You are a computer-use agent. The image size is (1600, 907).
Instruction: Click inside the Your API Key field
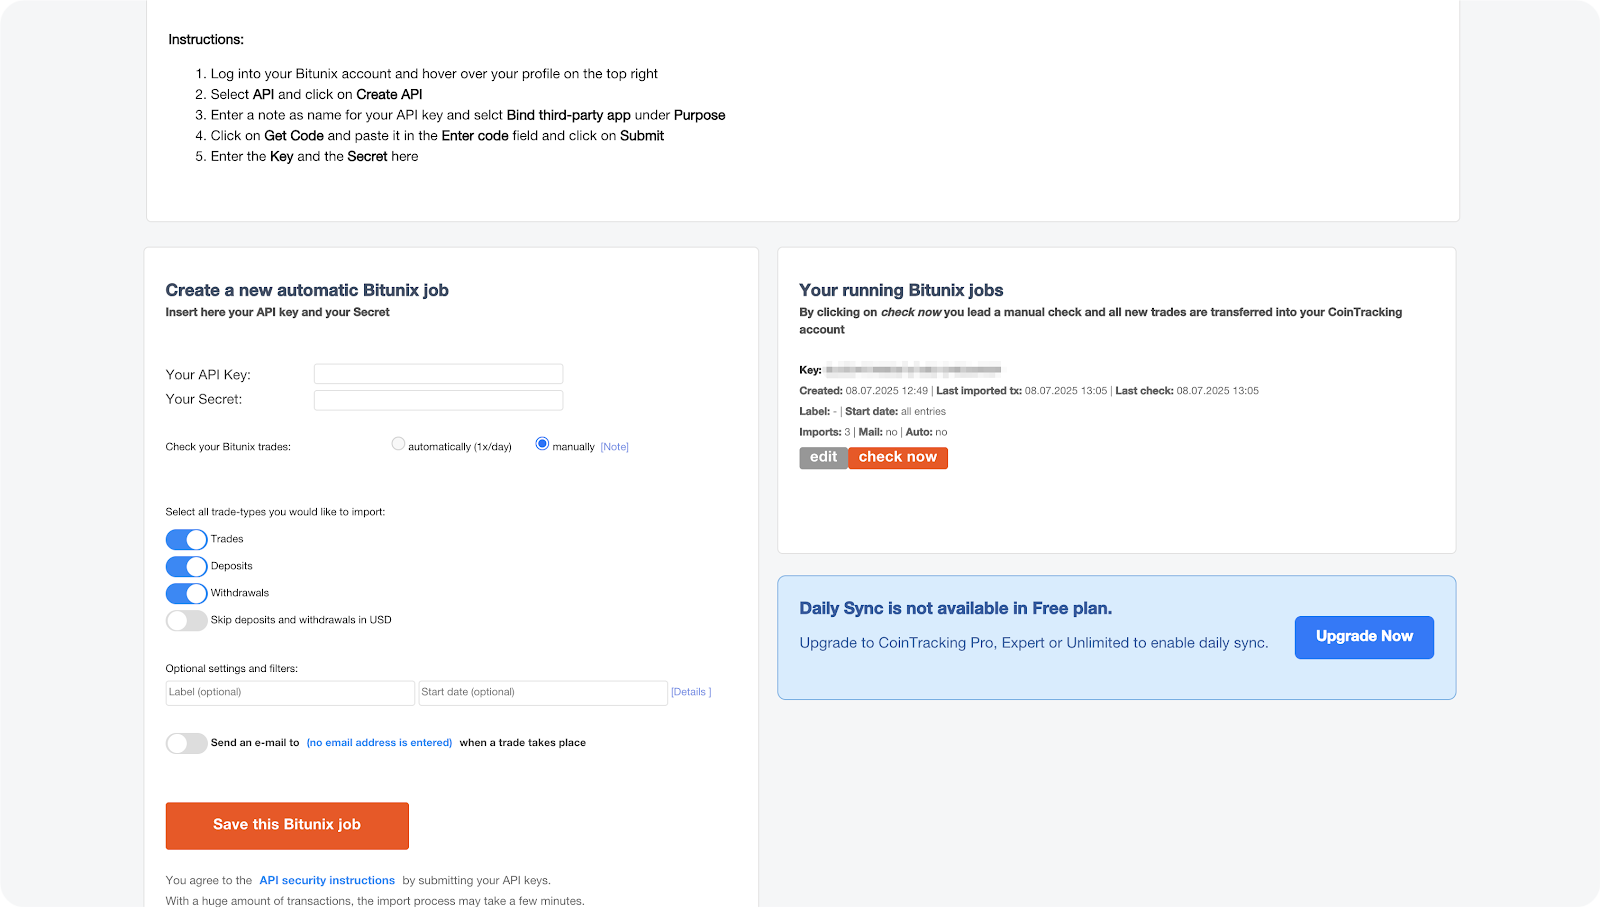tap(438, 373)
